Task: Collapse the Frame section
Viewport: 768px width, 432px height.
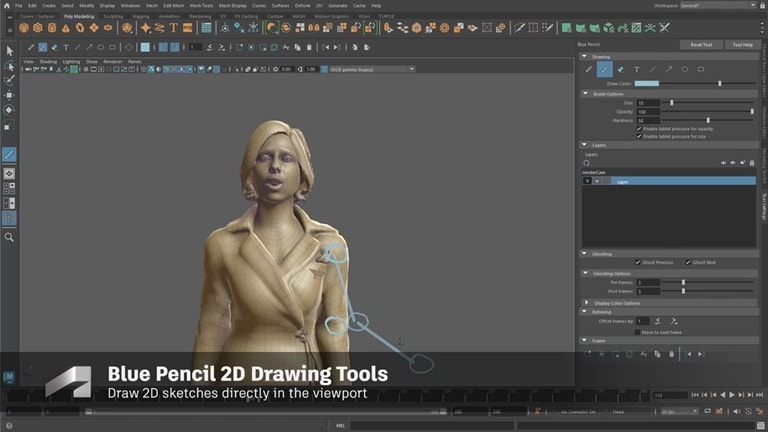Action: pyautogui.click(x=584, y=340)
